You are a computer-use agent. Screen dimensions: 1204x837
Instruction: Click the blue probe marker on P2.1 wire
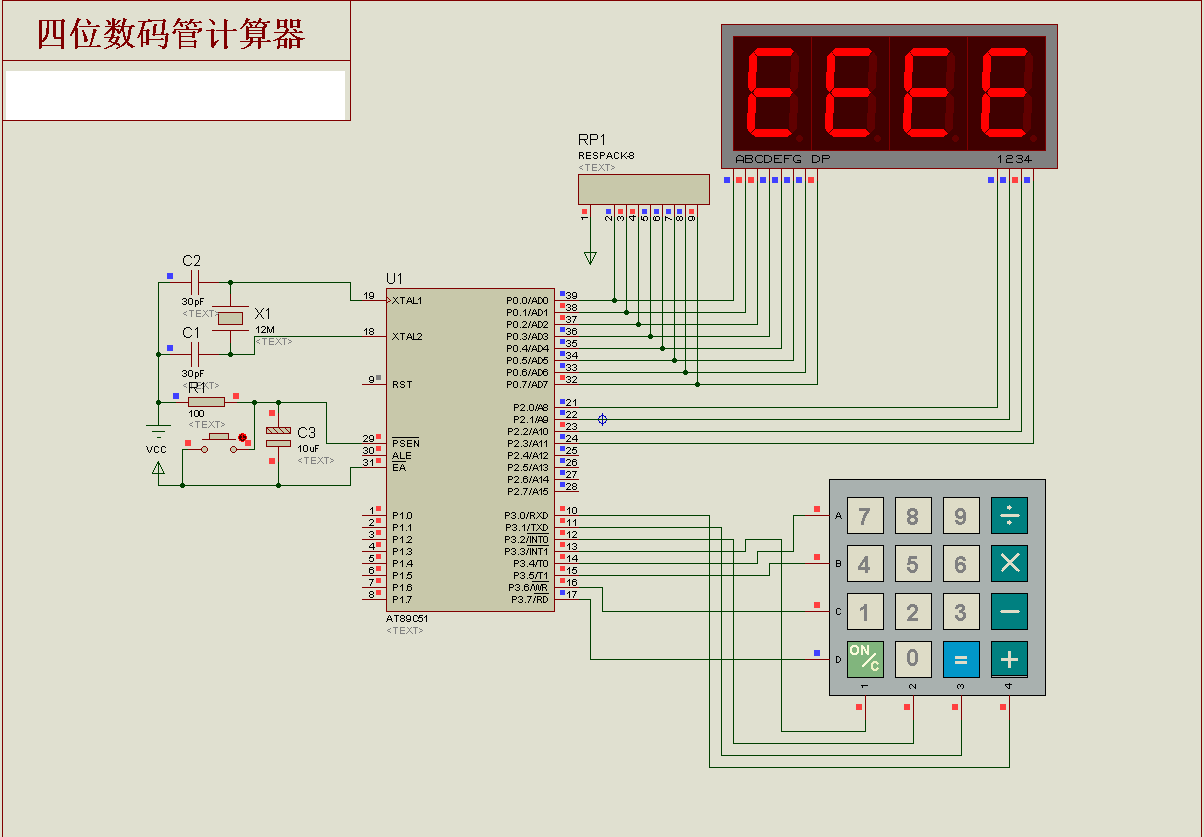[x=602, y=420]
